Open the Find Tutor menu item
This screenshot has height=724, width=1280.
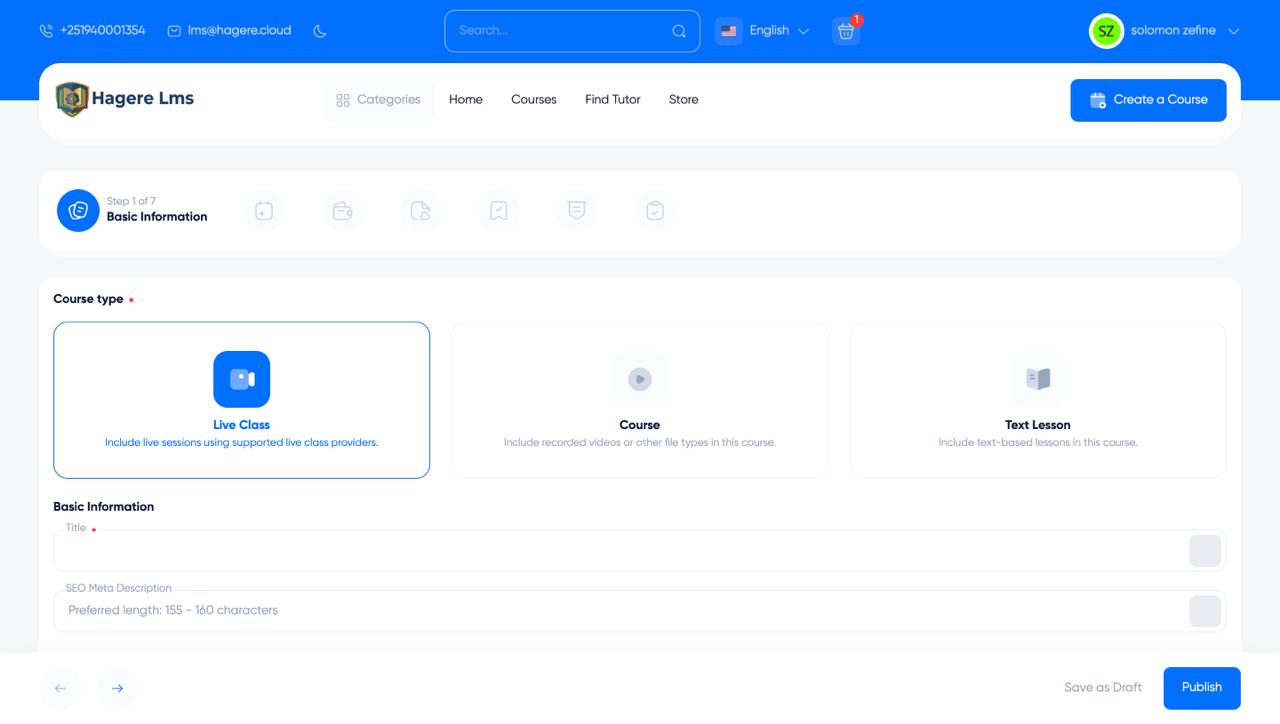point(612,100)
